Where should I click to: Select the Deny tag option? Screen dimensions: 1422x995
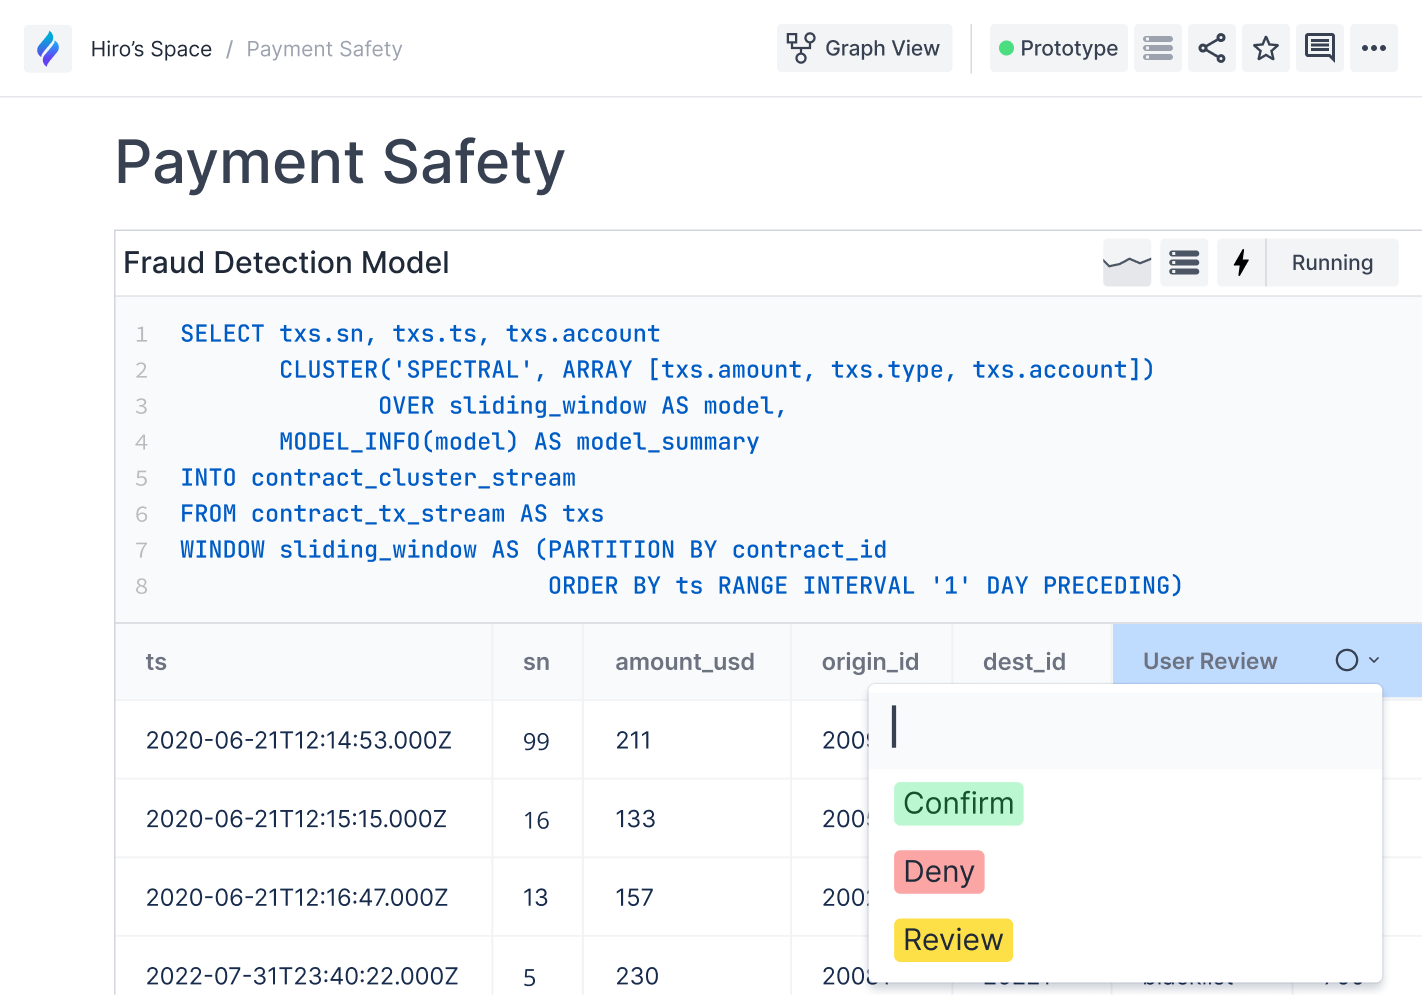point(939,871)
